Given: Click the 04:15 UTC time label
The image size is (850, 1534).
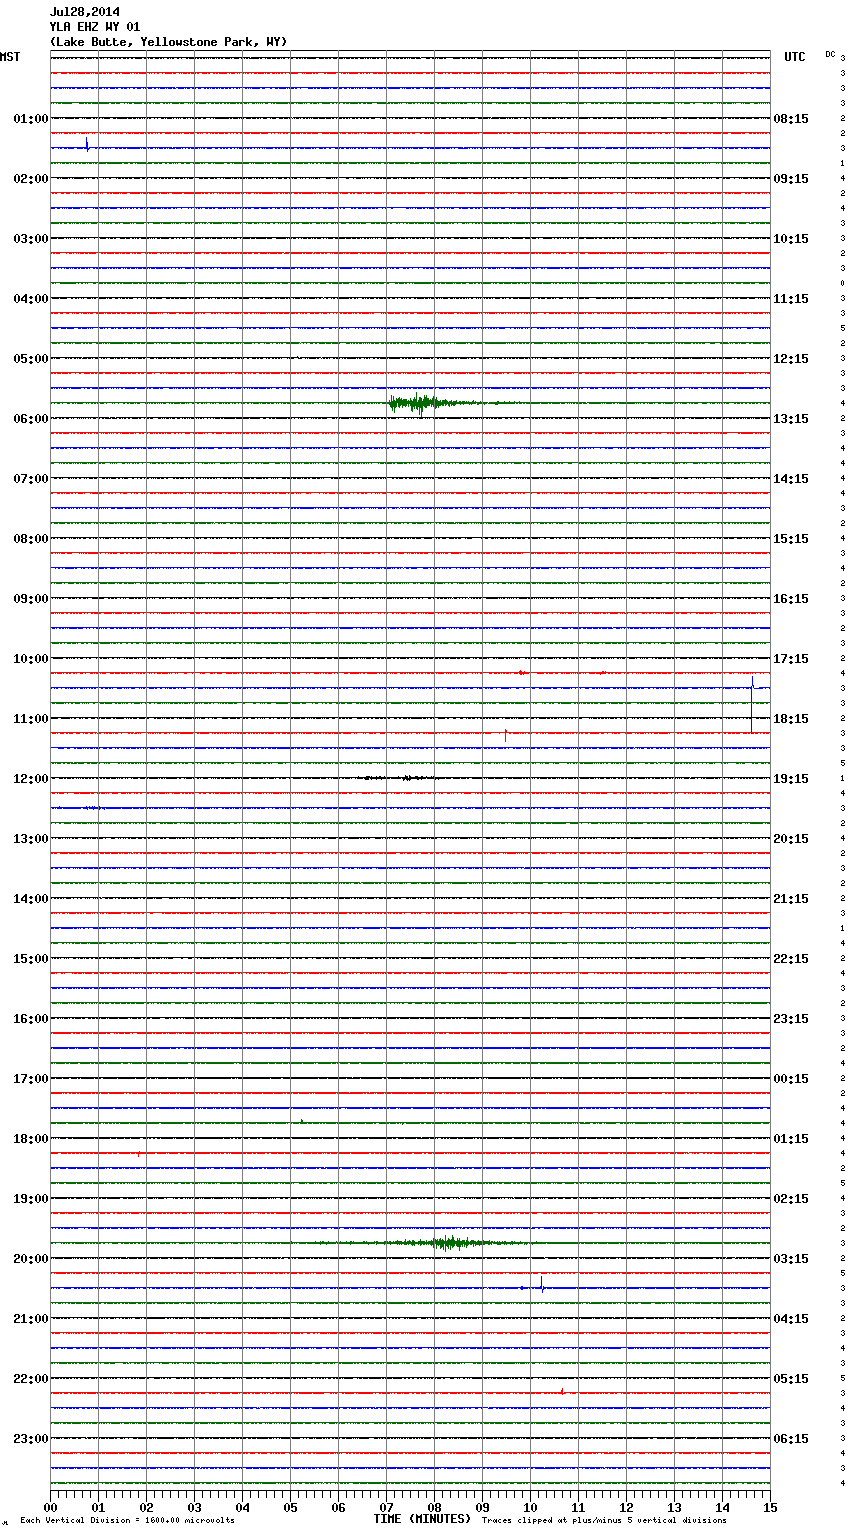Looking at the screenshot, I should (791, 1319).
